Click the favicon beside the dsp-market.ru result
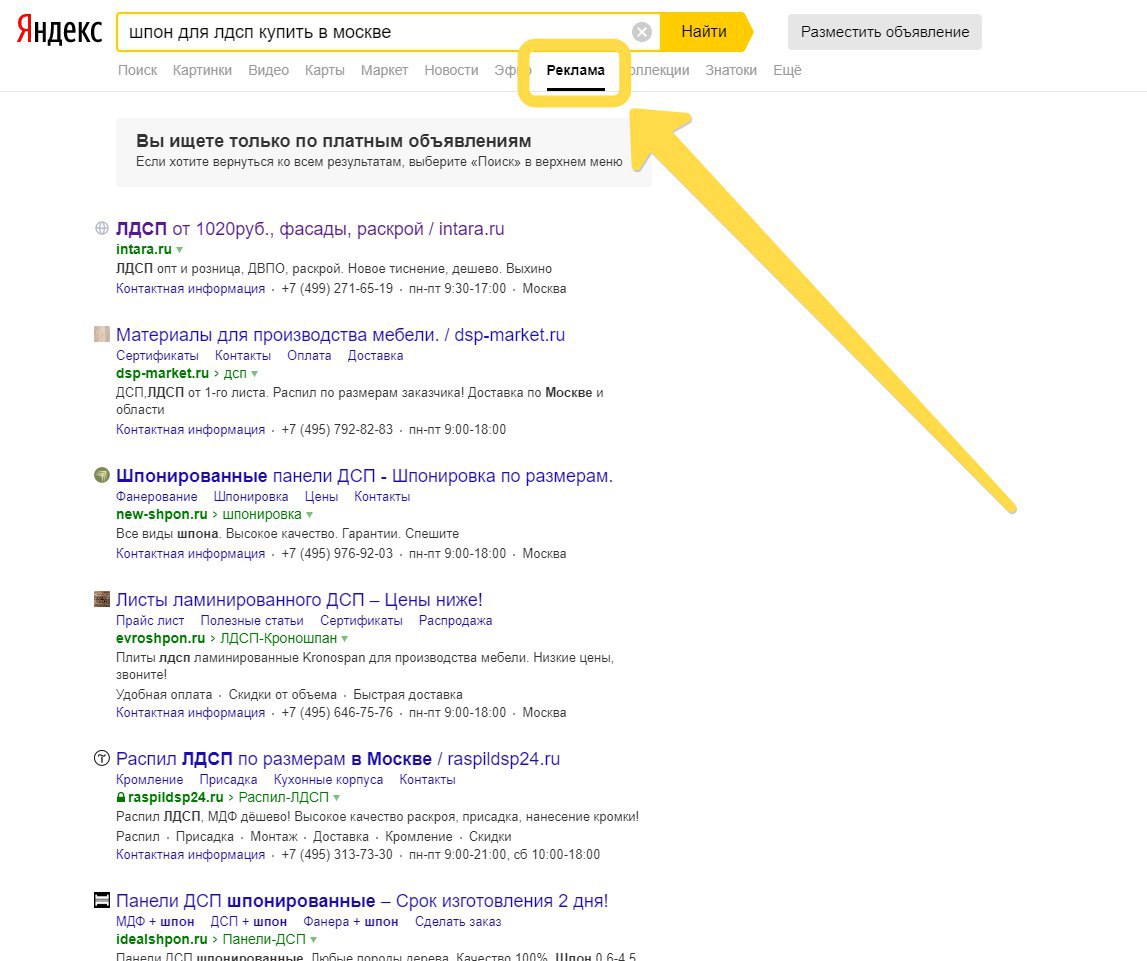The height and width of the screenshot is (961, 1147). point(102,334)
